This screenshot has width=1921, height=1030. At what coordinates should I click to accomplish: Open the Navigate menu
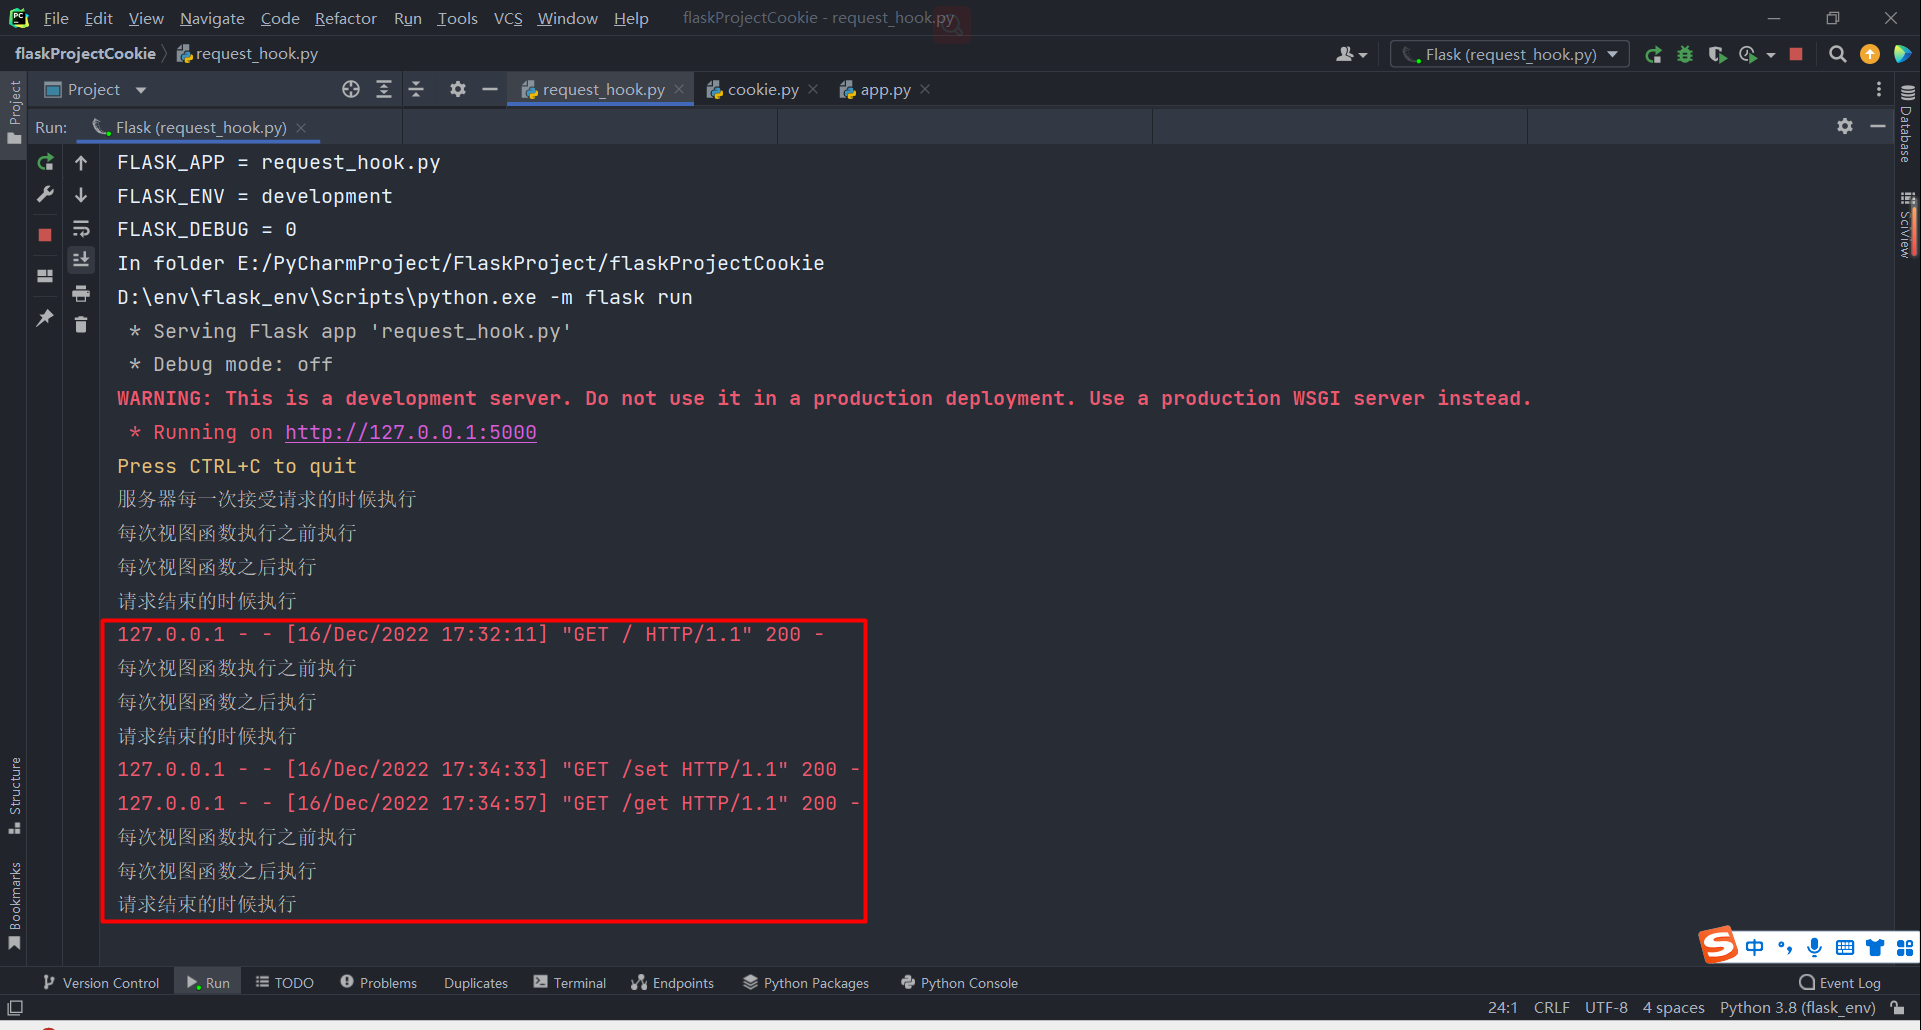tap(212, 18)
